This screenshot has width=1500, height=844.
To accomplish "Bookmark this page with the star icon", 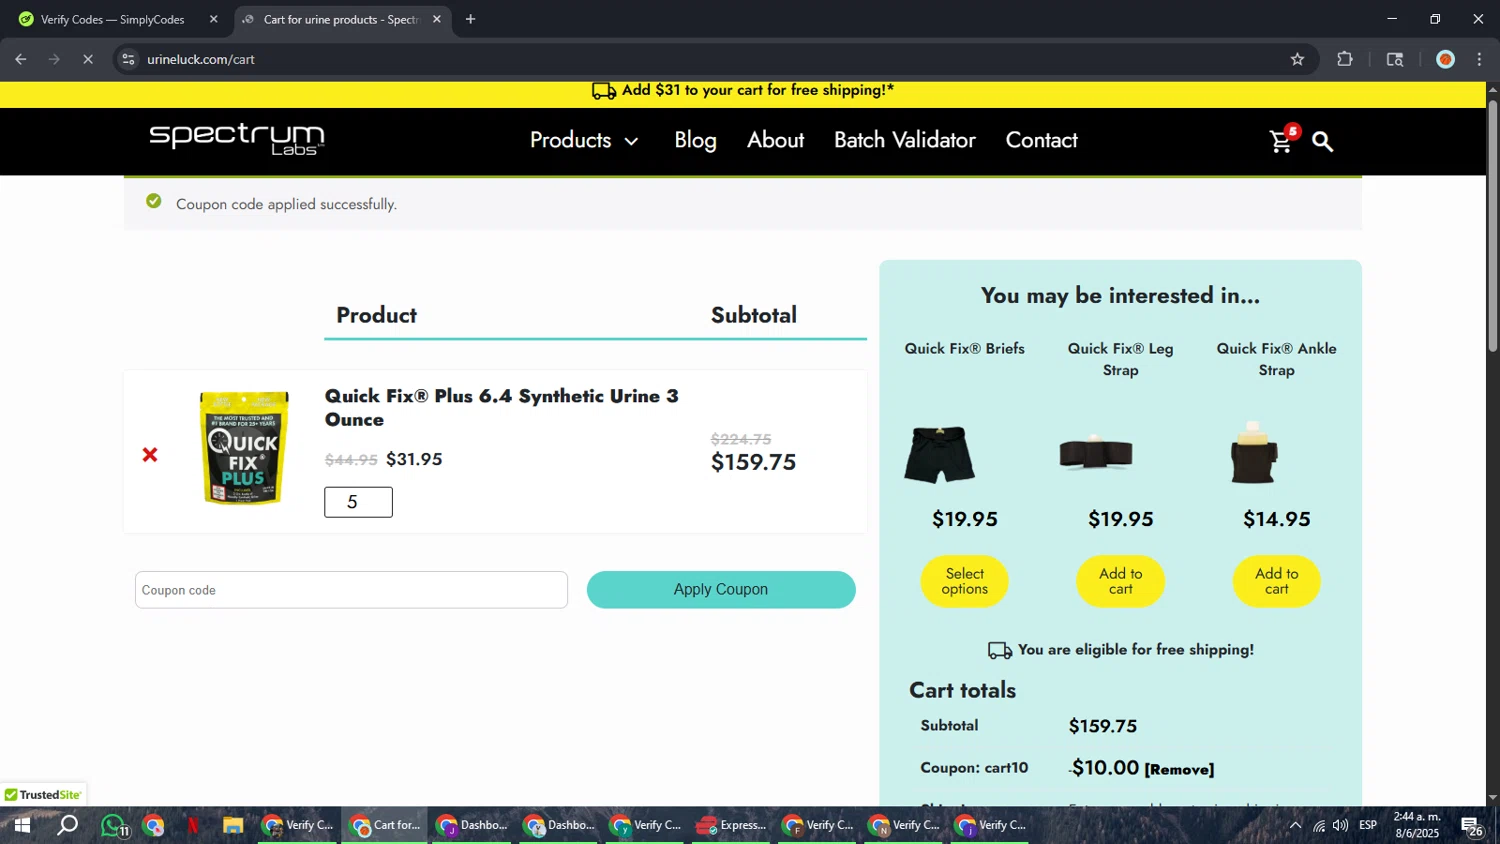I will coord(1297,59).
